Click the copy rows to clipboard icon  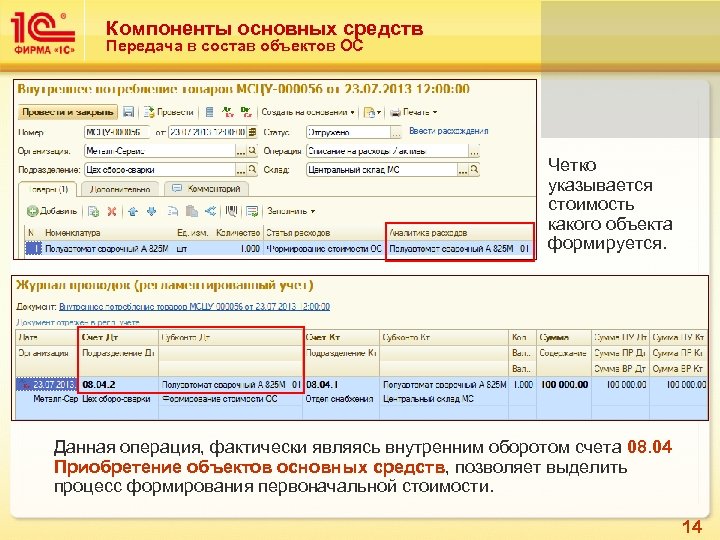(x=173, y=211)
